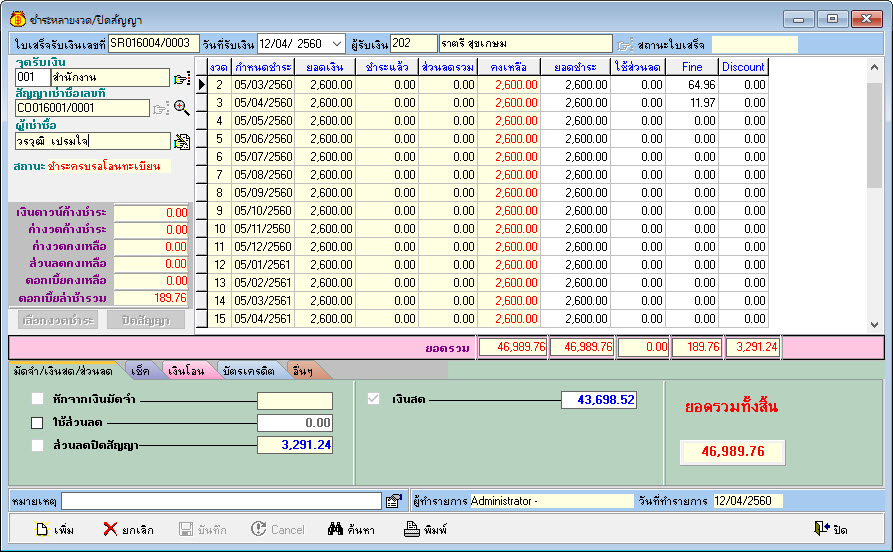Click the lookup hand icon beside receiver name
The height and width of the screenshot is (552, 893).
pos(625,44)
